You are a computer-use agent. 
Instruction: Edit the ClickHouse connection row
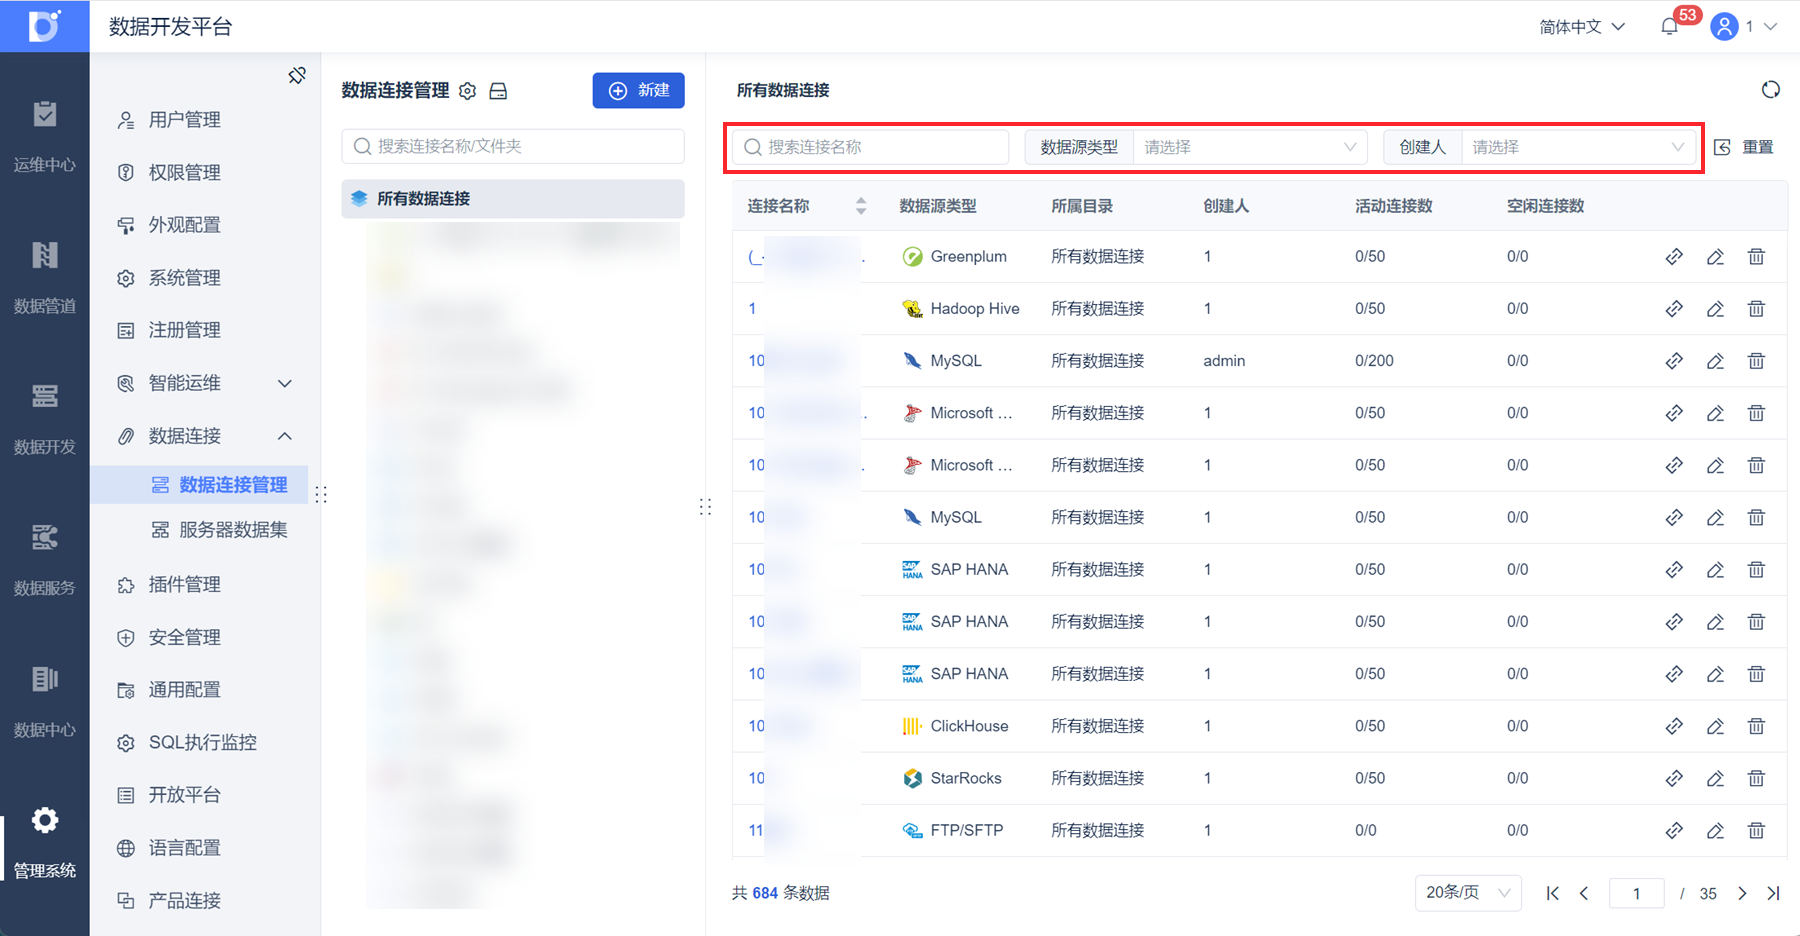(x=1715, y=726)
